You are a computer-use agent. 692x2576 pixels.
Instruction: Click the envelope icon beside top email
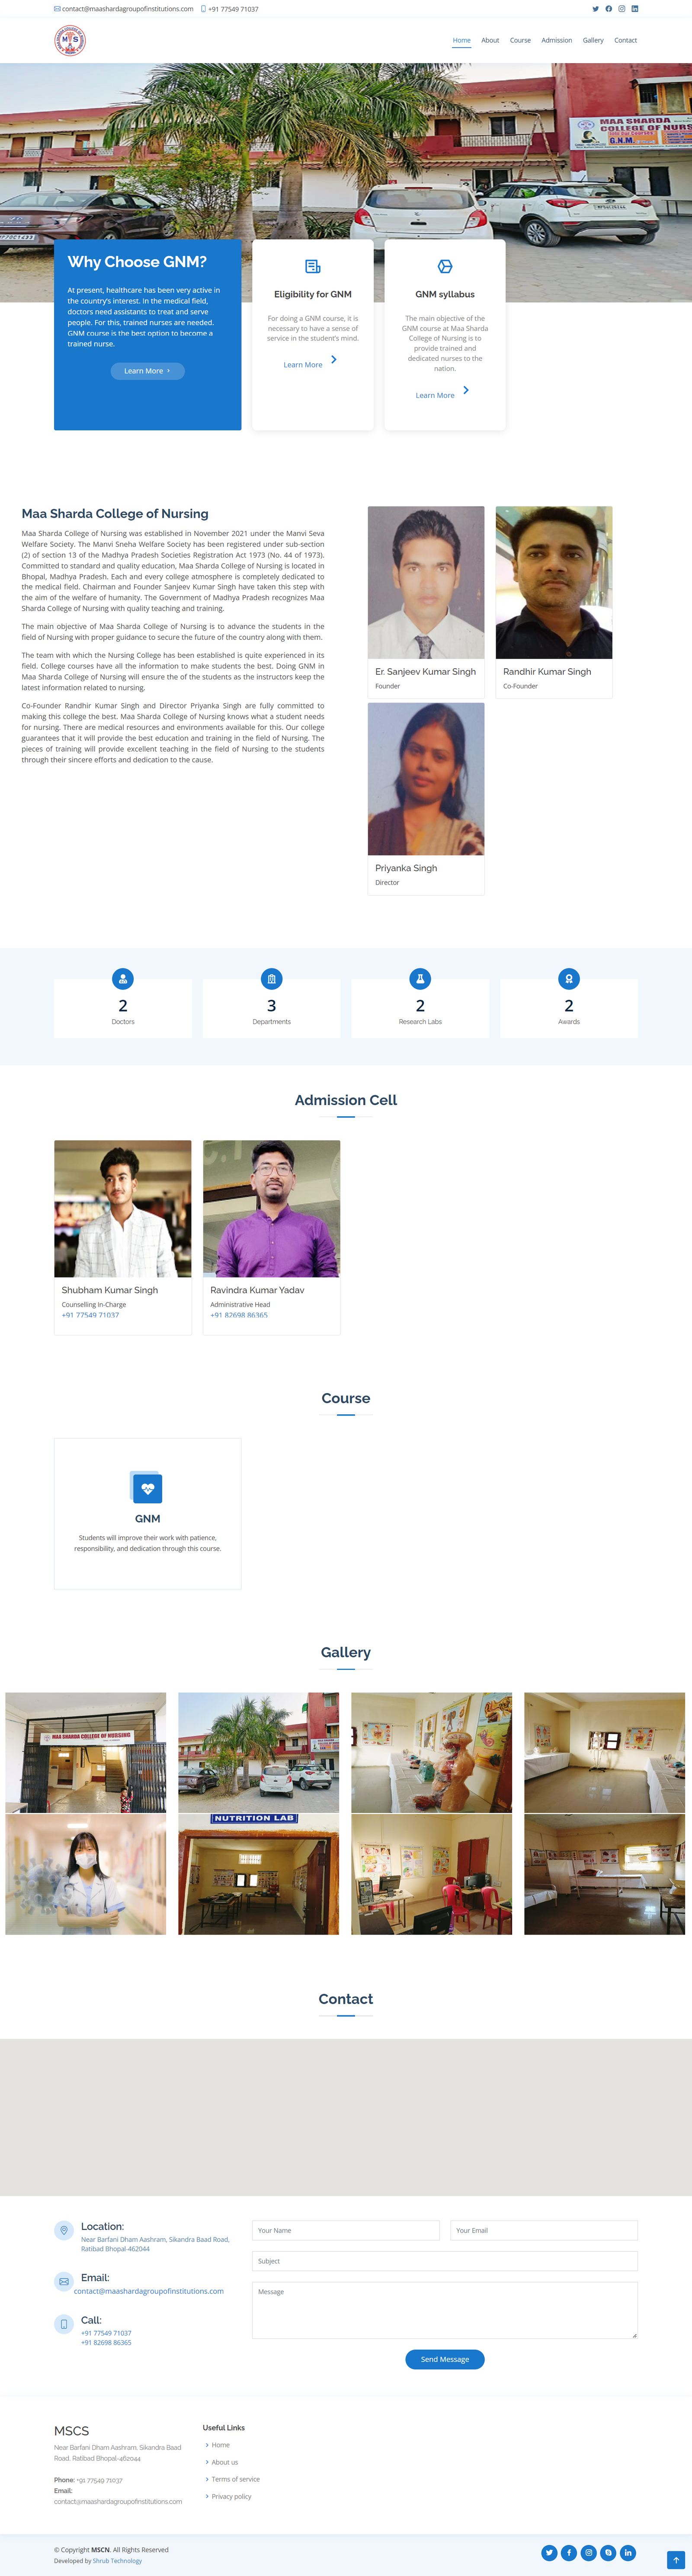57,9
